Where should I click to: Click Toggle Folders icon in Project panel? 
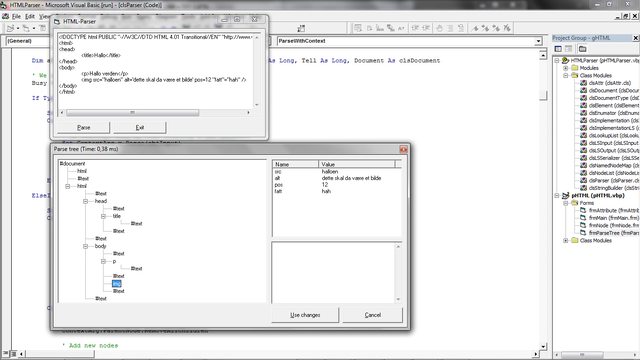[582, 49]
